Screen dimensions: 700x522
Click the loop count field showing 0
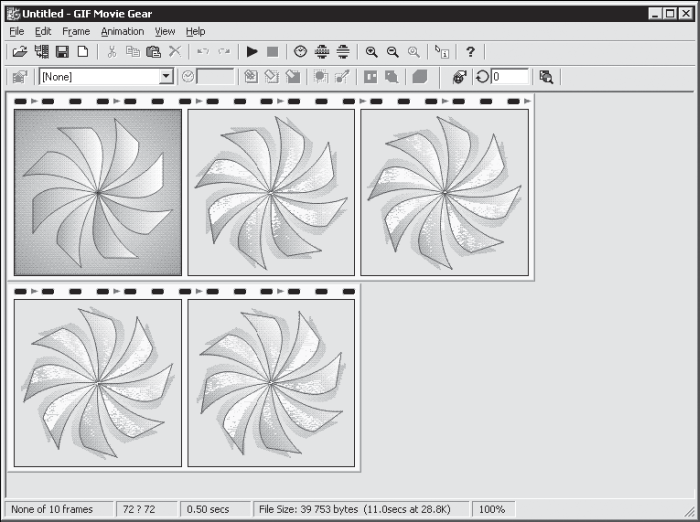[510, 76]
